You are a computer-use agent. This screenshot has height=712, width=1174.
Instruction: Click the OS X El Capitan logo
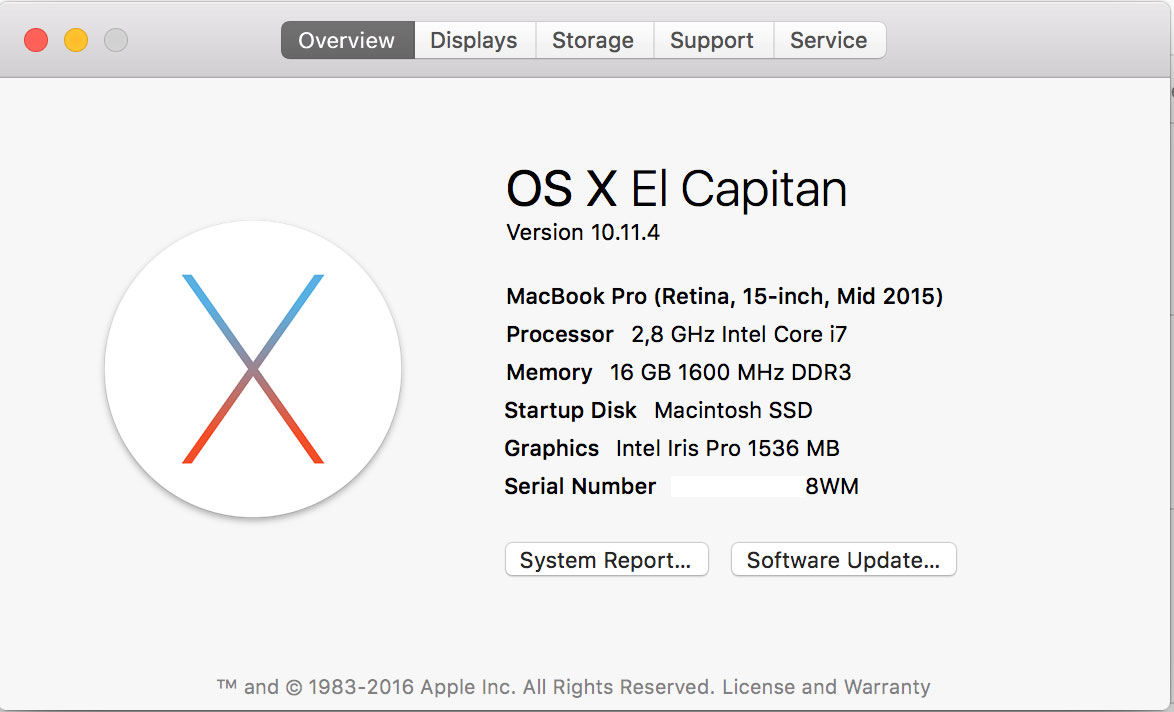pos(253,369)
